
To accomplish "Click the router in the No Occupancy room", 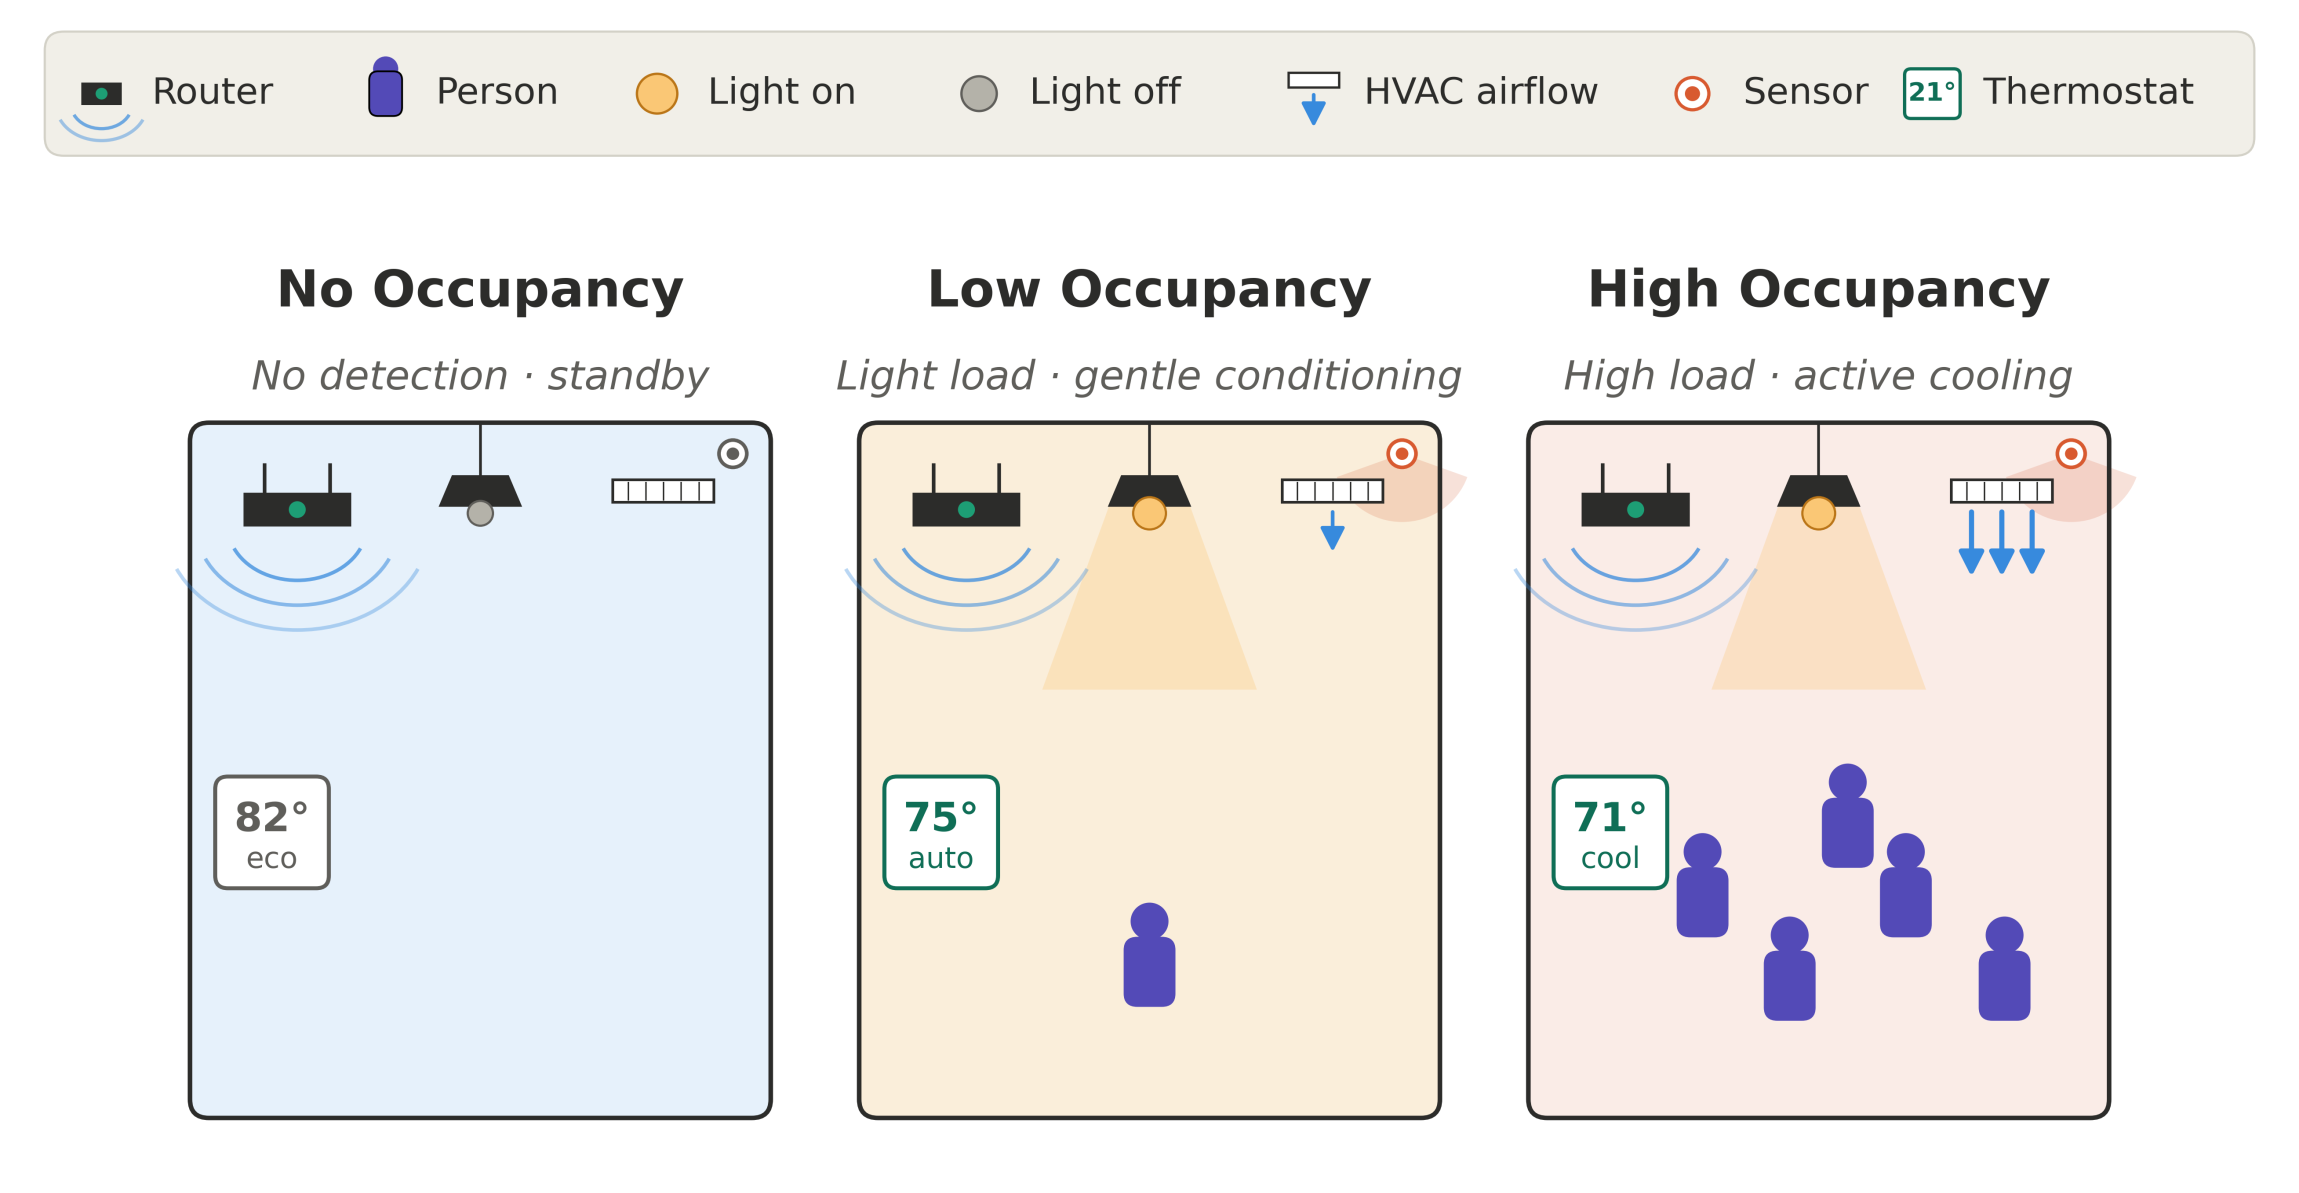I will click(x=297, y=496).
